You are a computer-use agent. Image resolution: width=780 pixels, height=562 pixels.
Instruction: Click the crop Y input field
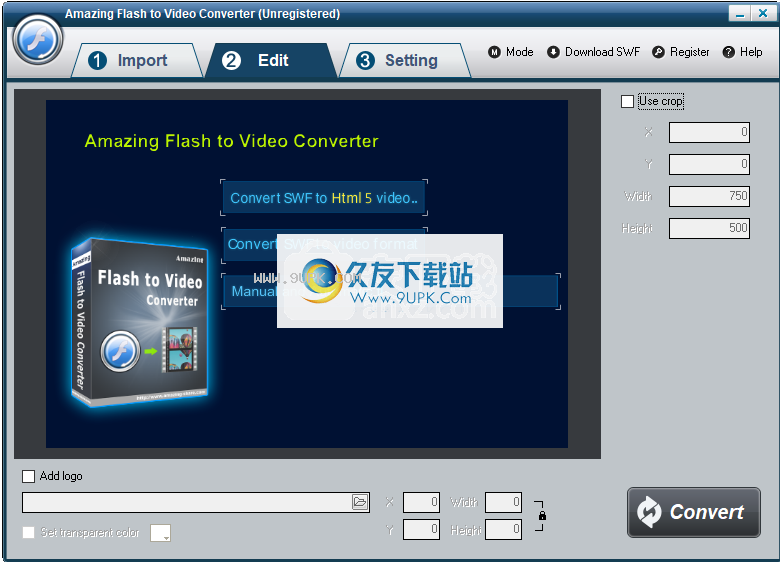709,164
